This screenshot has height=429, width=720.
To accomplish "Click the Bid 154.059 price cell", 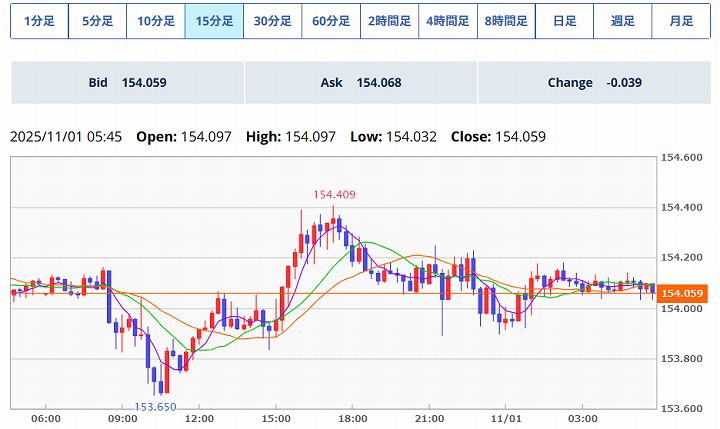I will pos(127,83).
